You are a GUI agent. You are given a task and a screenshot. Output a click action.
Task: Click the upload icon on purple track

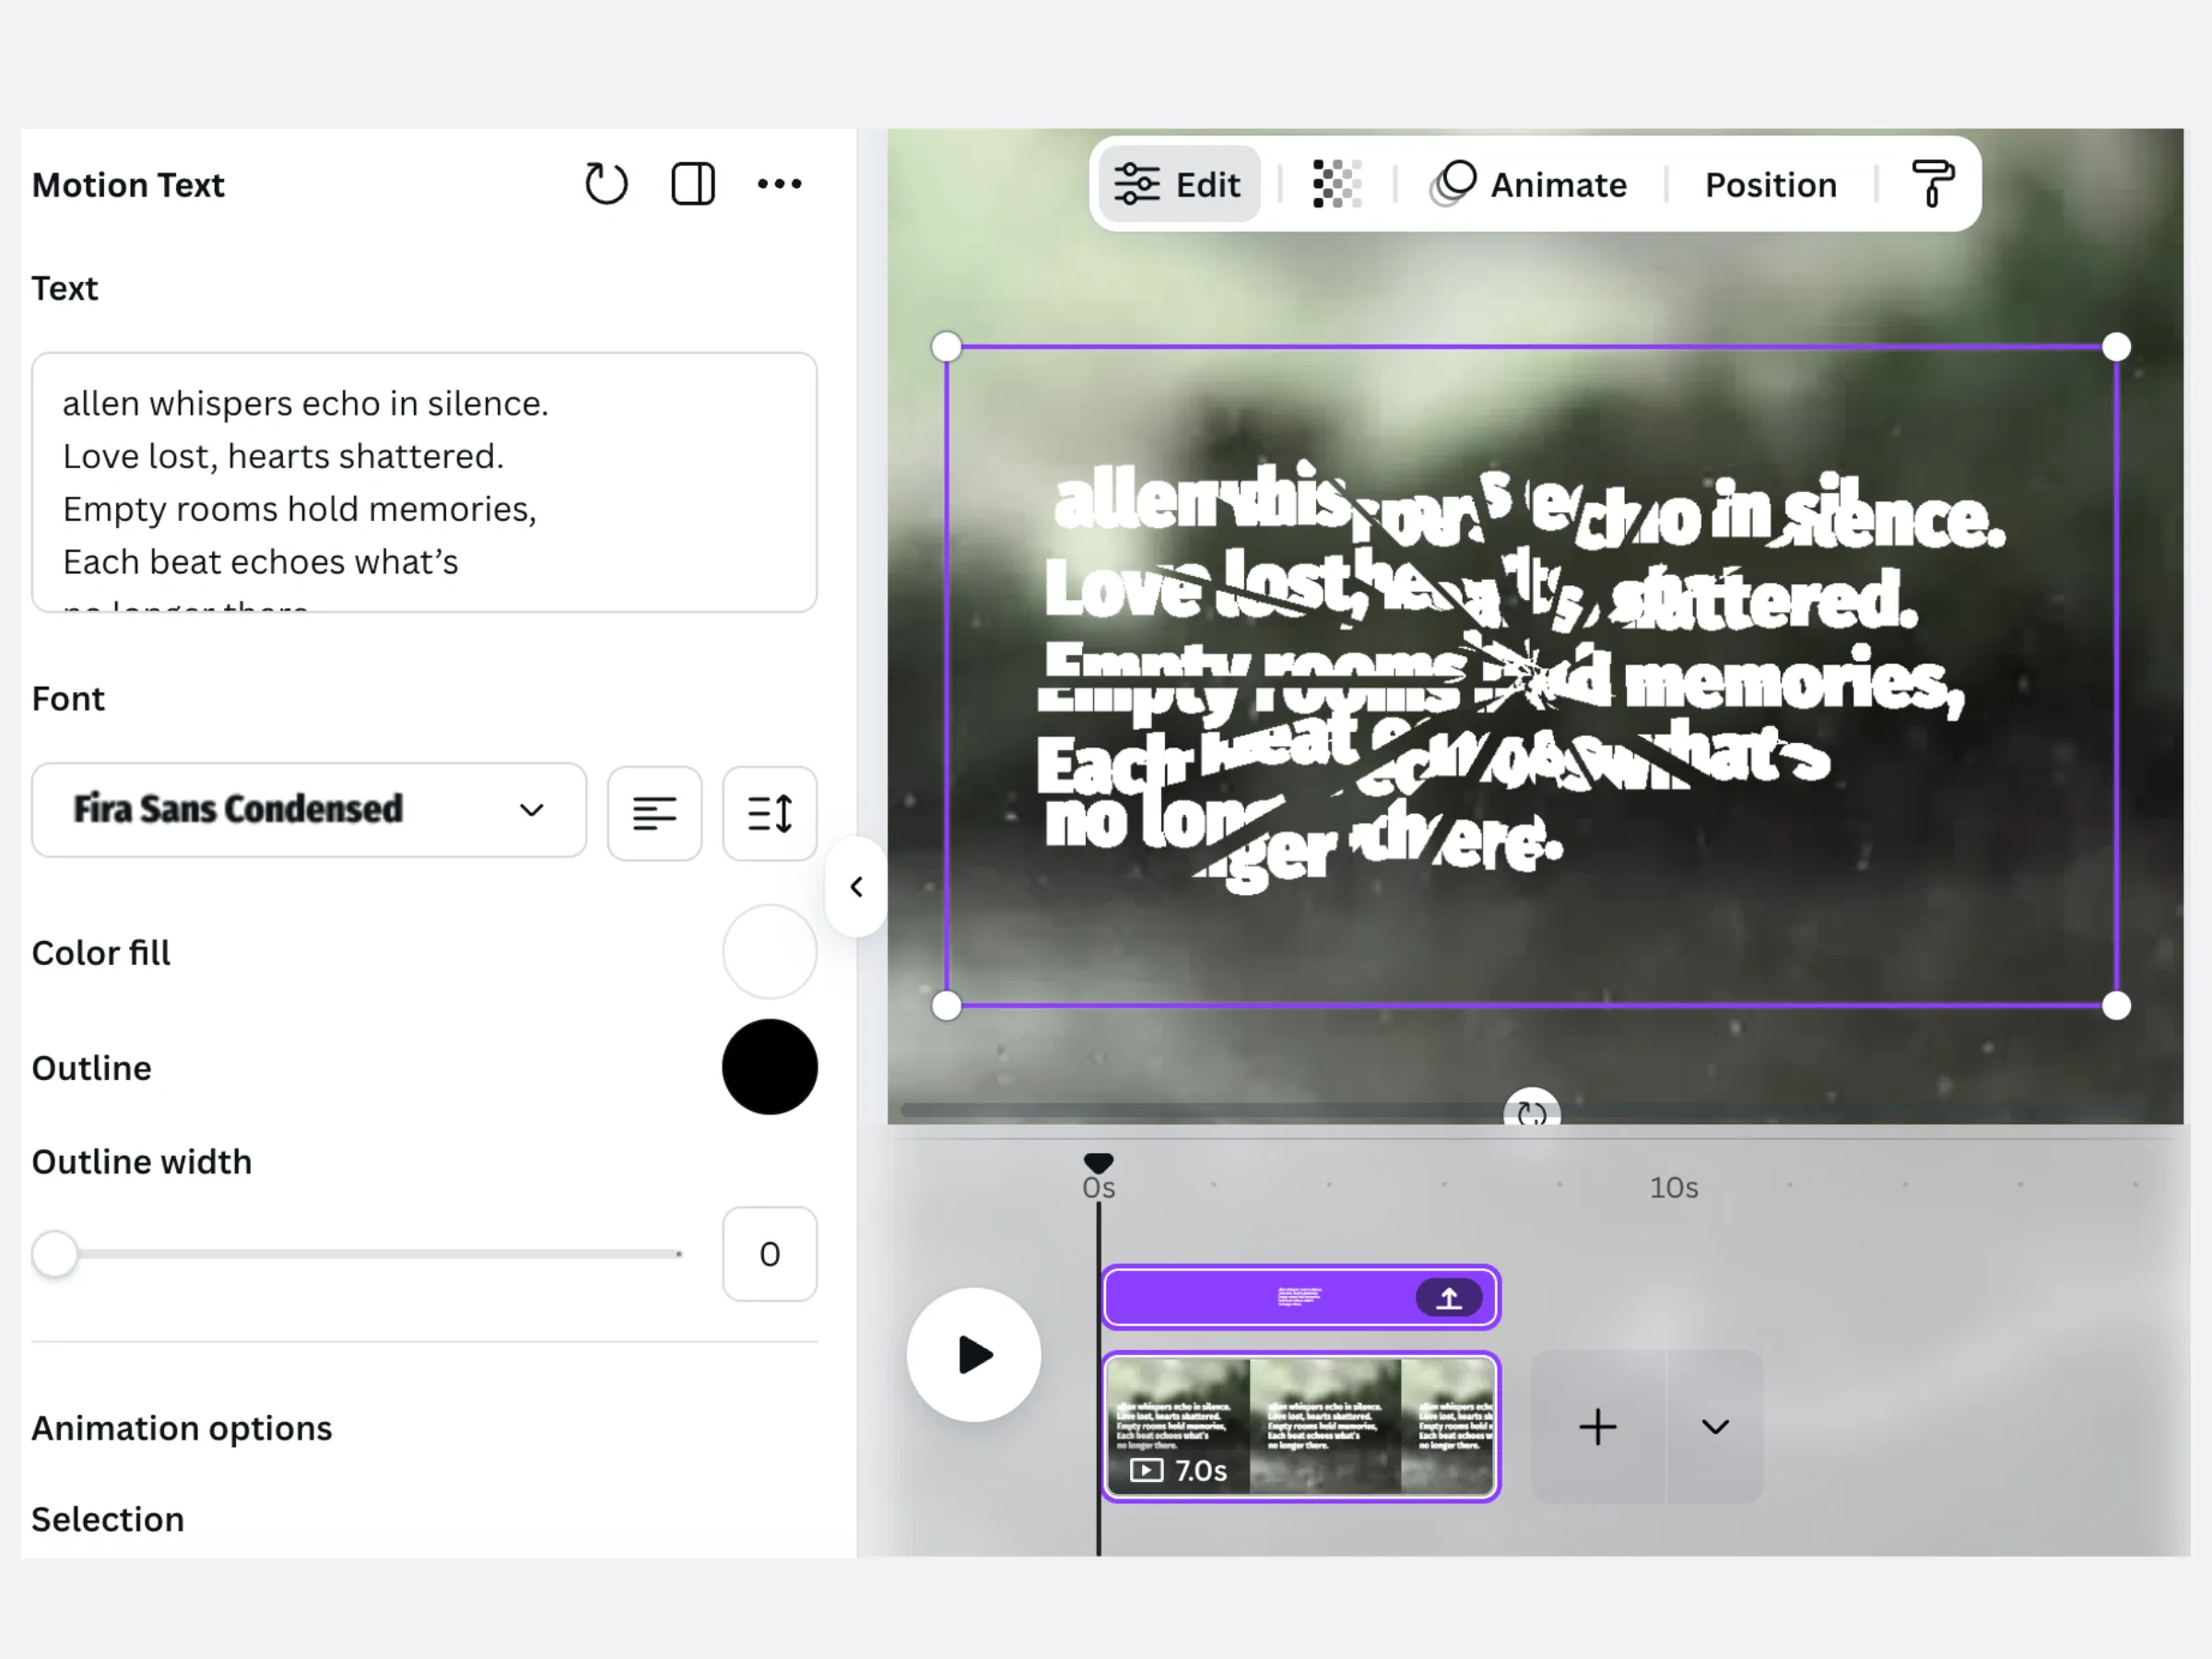[x=1448, y=1298]
